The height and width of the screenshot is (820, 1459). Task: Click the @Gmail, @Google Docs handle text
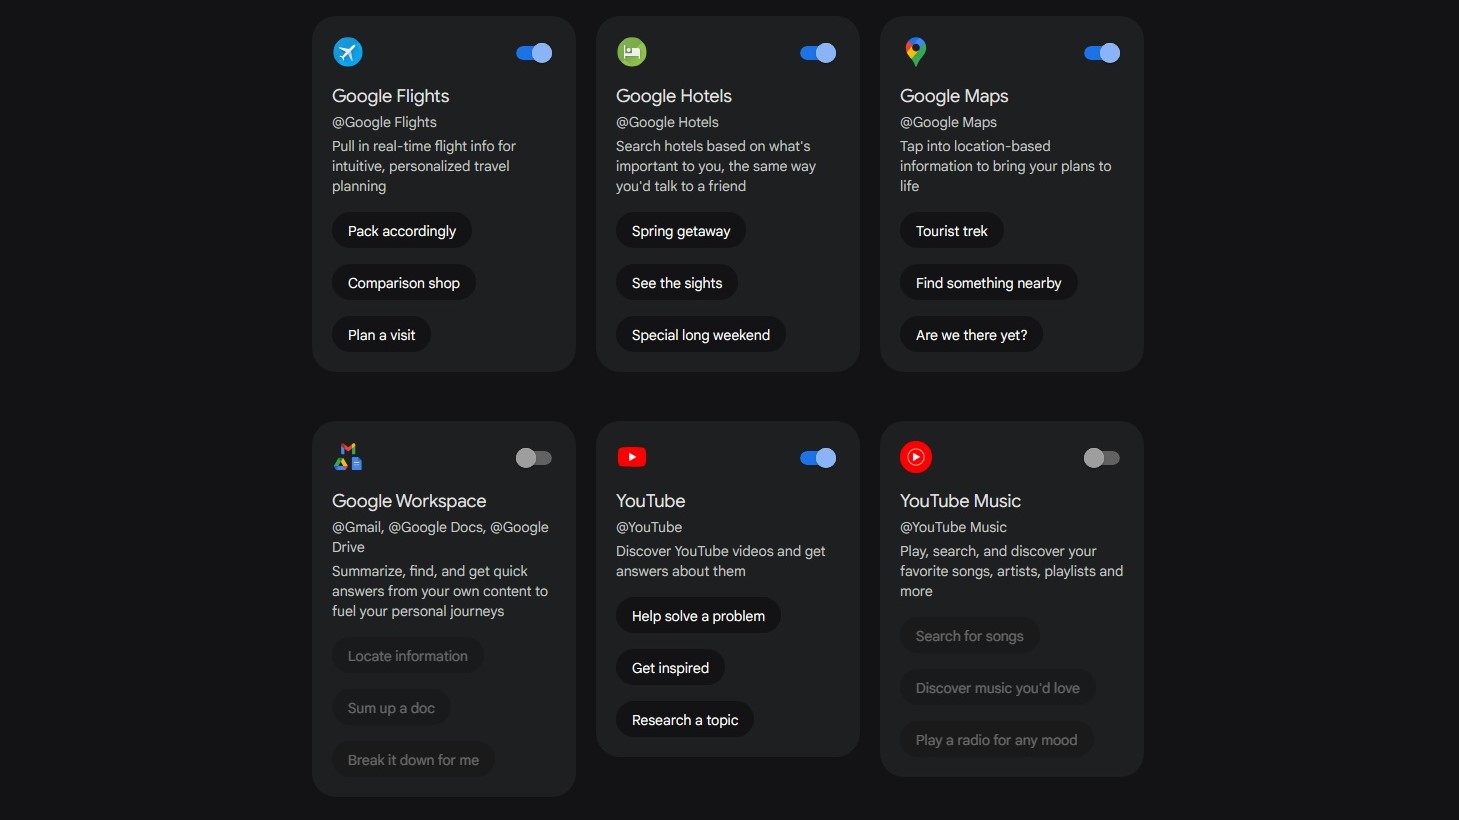[x=440, y=537]
